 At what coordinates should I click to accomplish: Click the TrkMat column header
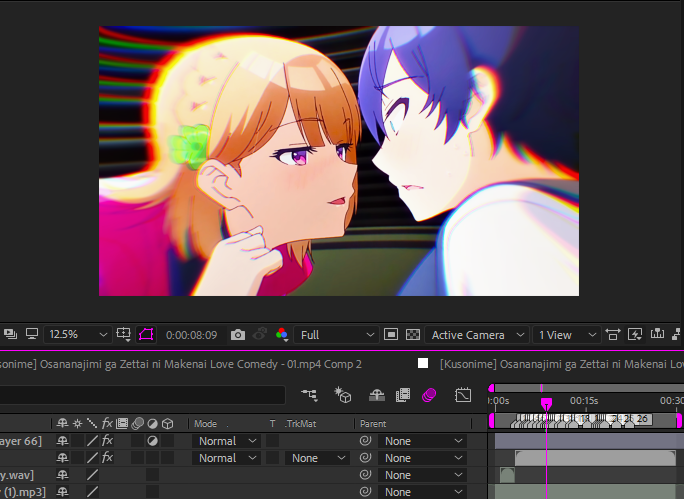point(300,424)
